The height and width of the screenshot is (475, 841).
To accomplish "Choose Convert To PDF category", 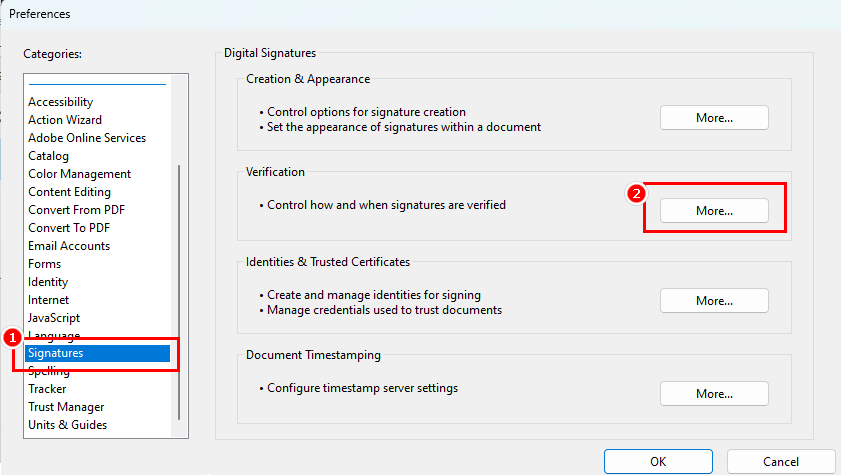I will (x=69, y=228).
